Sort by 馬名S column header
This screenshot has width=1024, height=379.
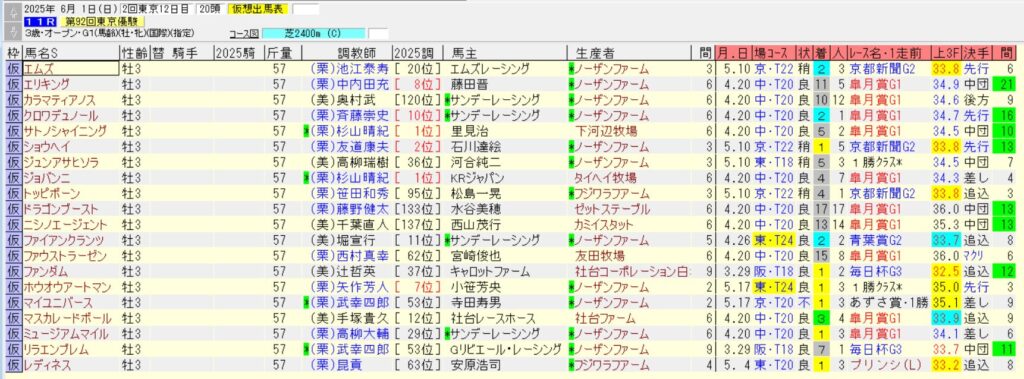point(70,53)
